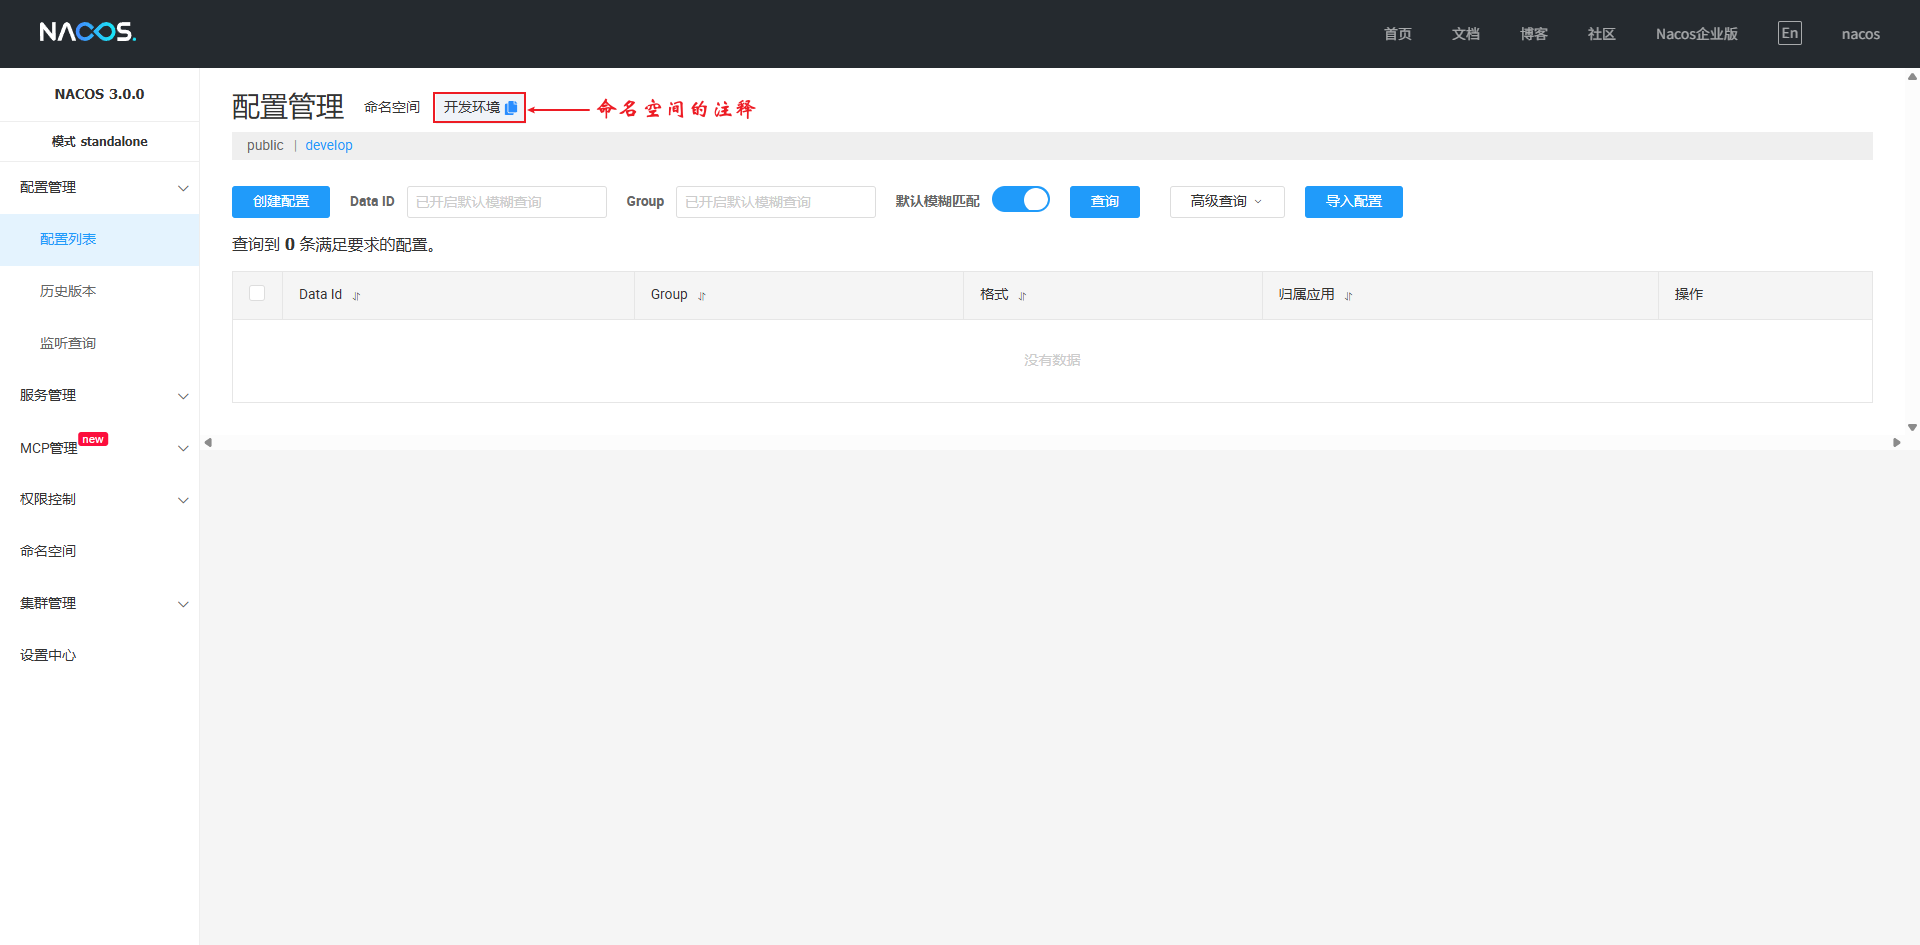Open the Nacos企业版 link
The height and width of the screenshot is (945, 1920).
coord(1697,34)
